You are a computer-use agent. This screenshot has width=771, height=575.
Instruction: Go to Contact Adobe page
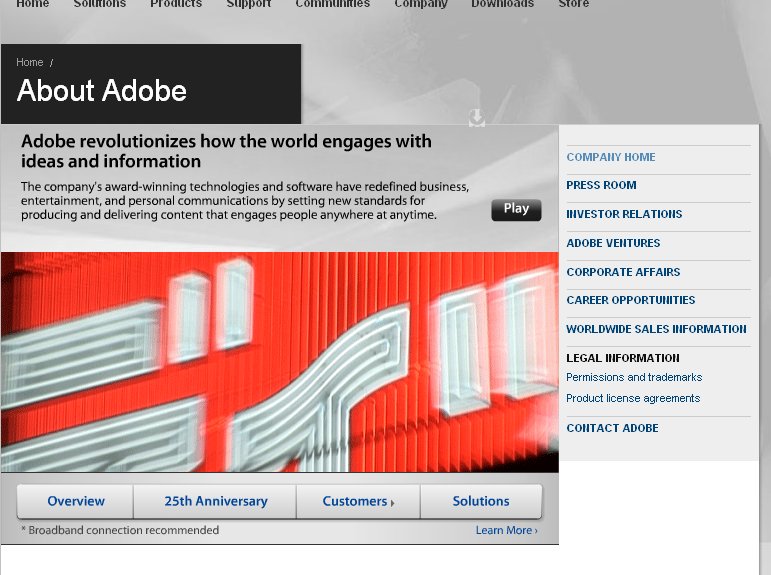point(612,428)
